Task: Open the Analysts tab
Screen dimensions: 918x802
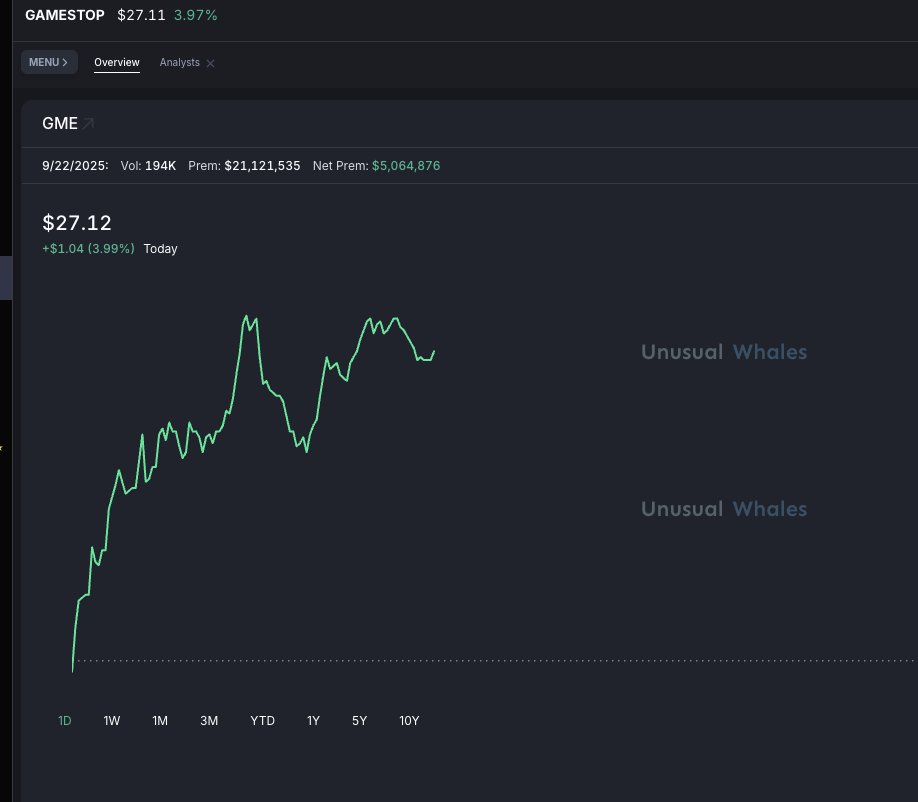Action: [180, 62]
